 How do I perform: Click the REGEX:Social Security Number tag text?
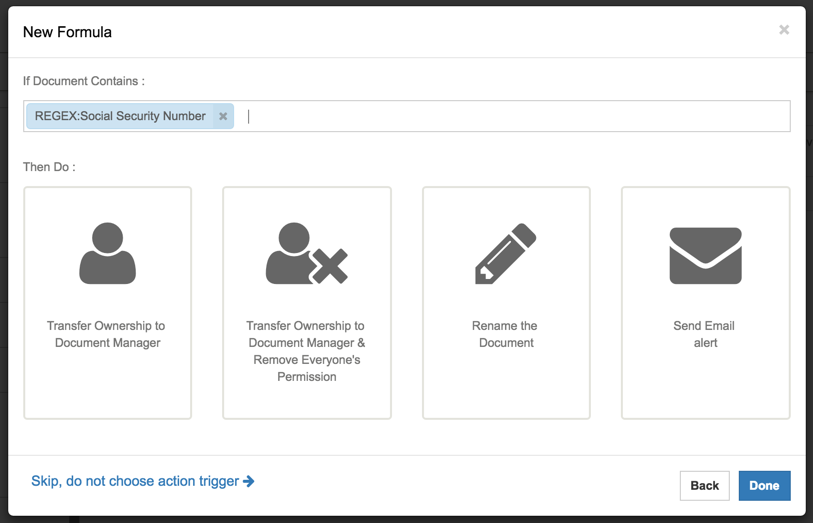point(120,116)
